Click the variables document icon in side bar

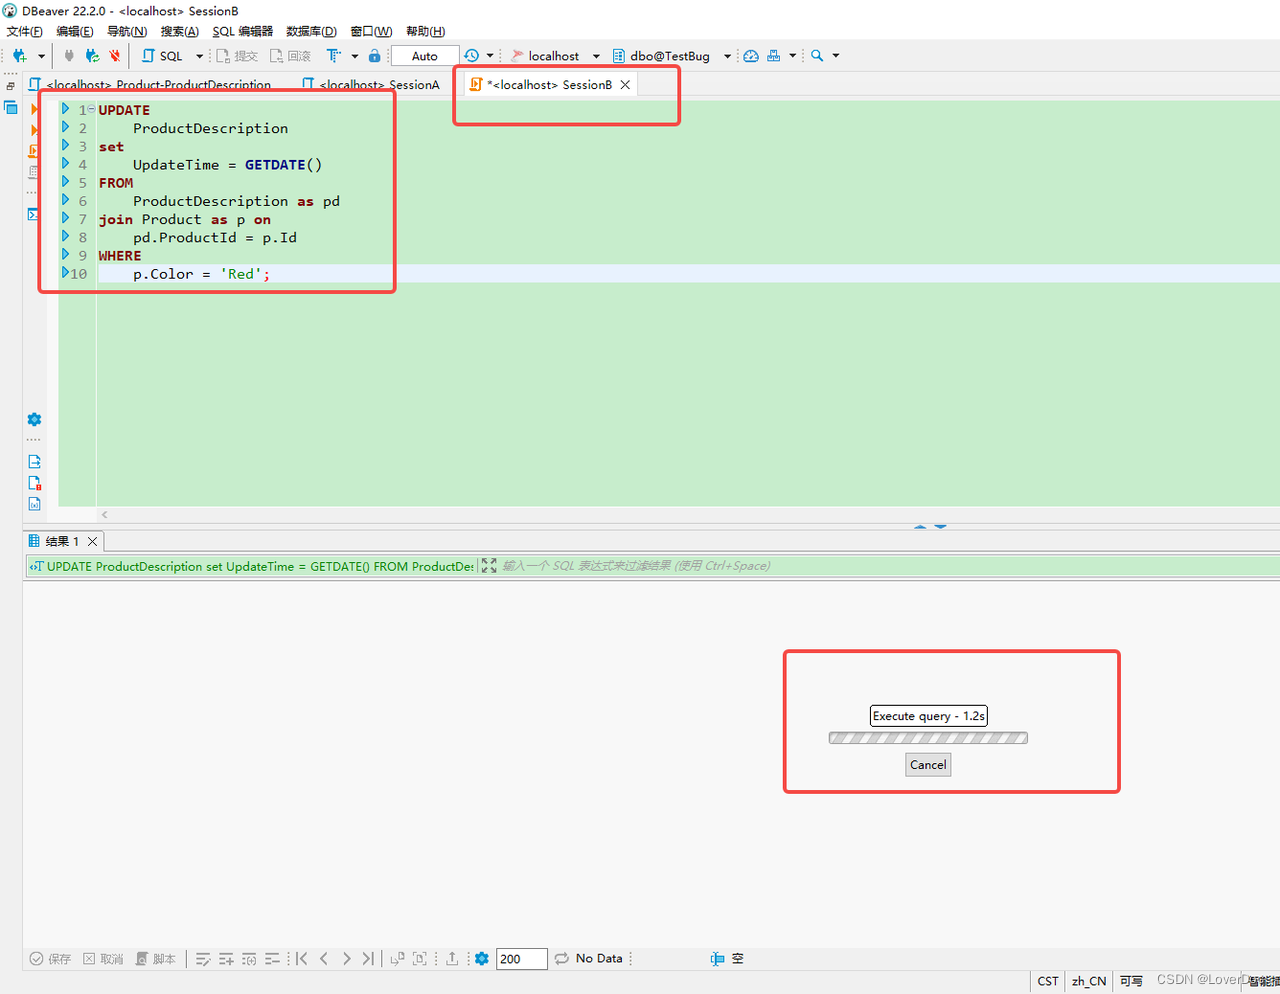34,504
